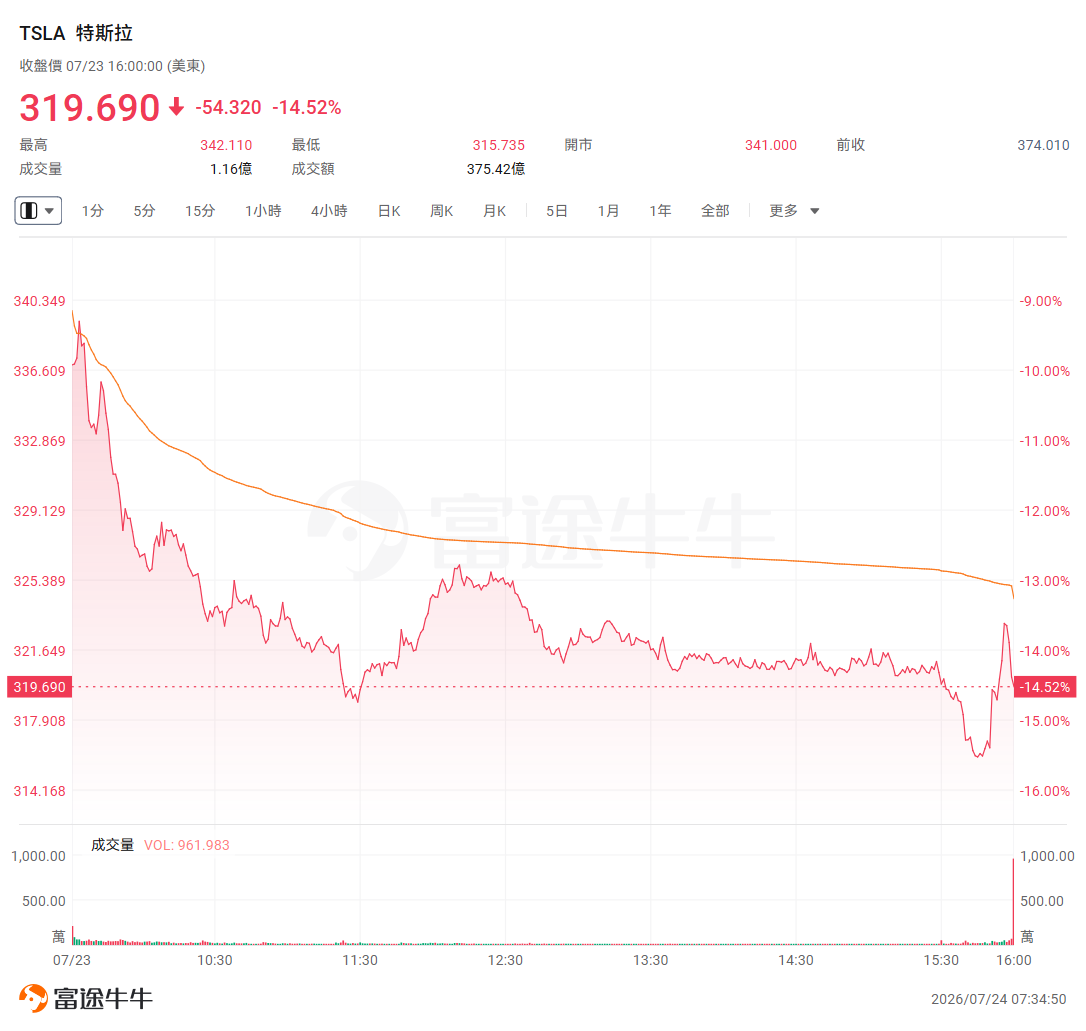Expand the 更多 dropdown

(x=794, y=210)
